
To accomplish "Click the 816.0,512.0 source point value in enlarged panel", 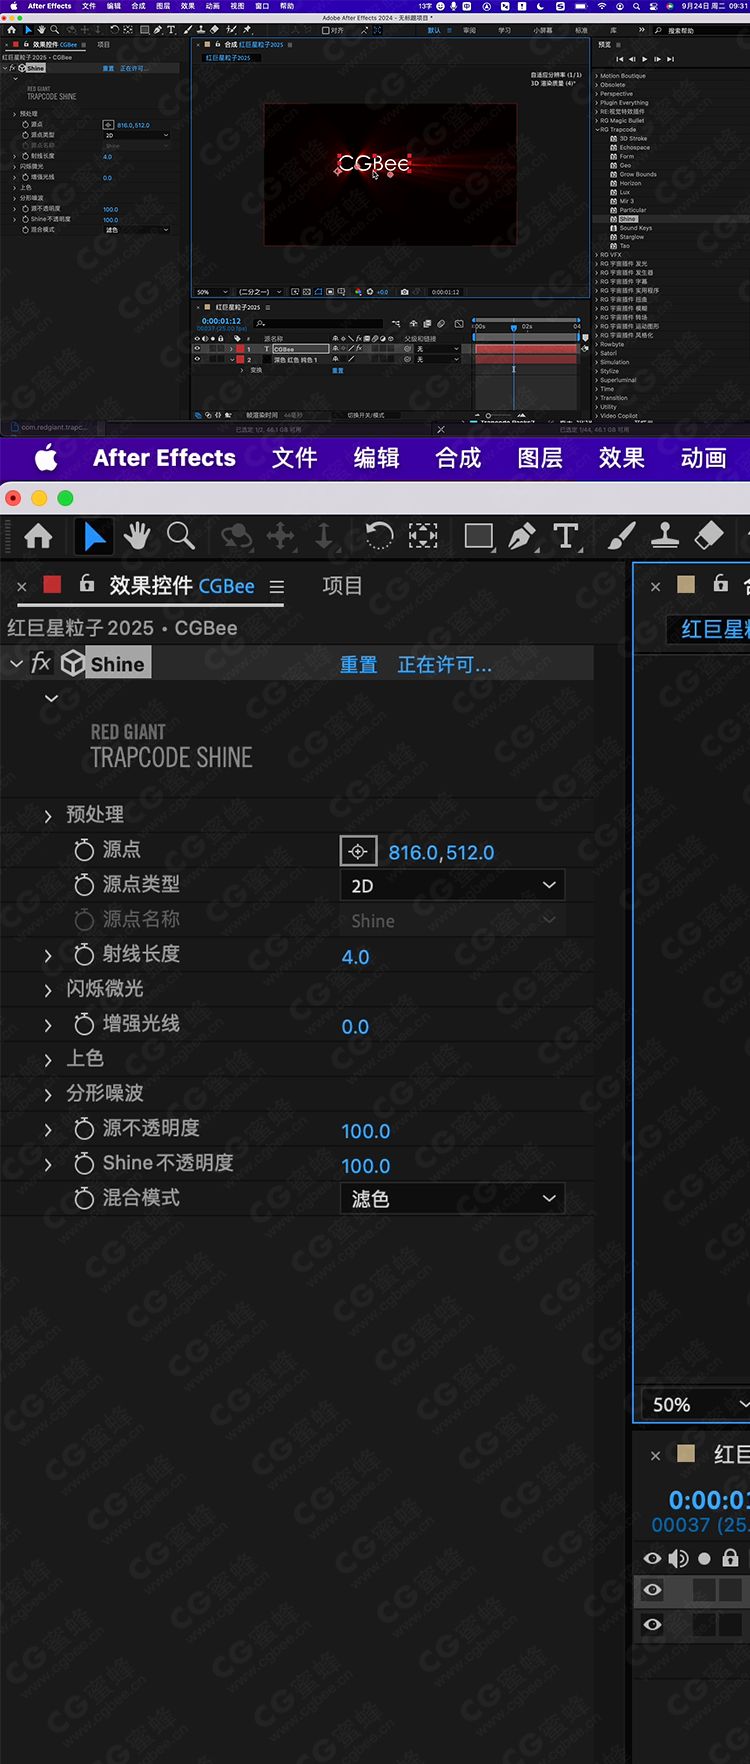I will pos(441,852).
